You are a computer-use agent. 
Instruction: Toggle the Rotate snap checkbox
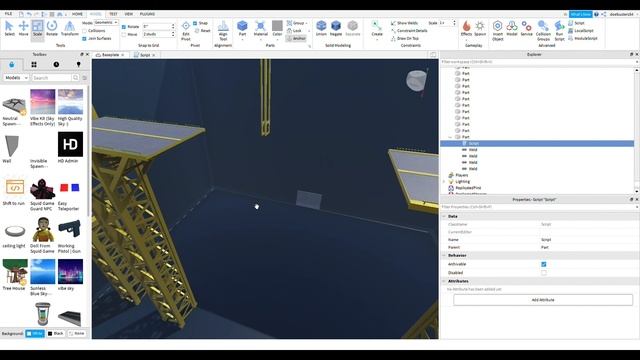coord(124,27)
